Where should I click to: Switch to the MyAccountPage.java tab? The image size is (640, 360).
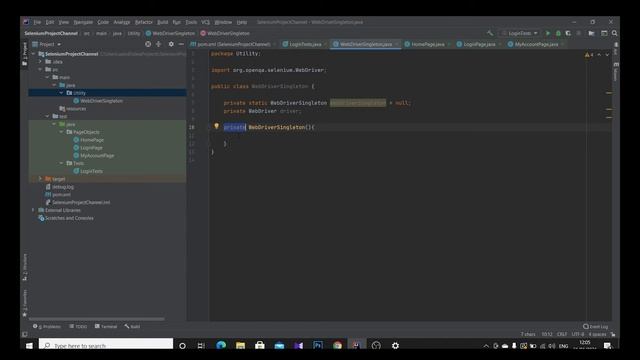(x=536, y=44)
